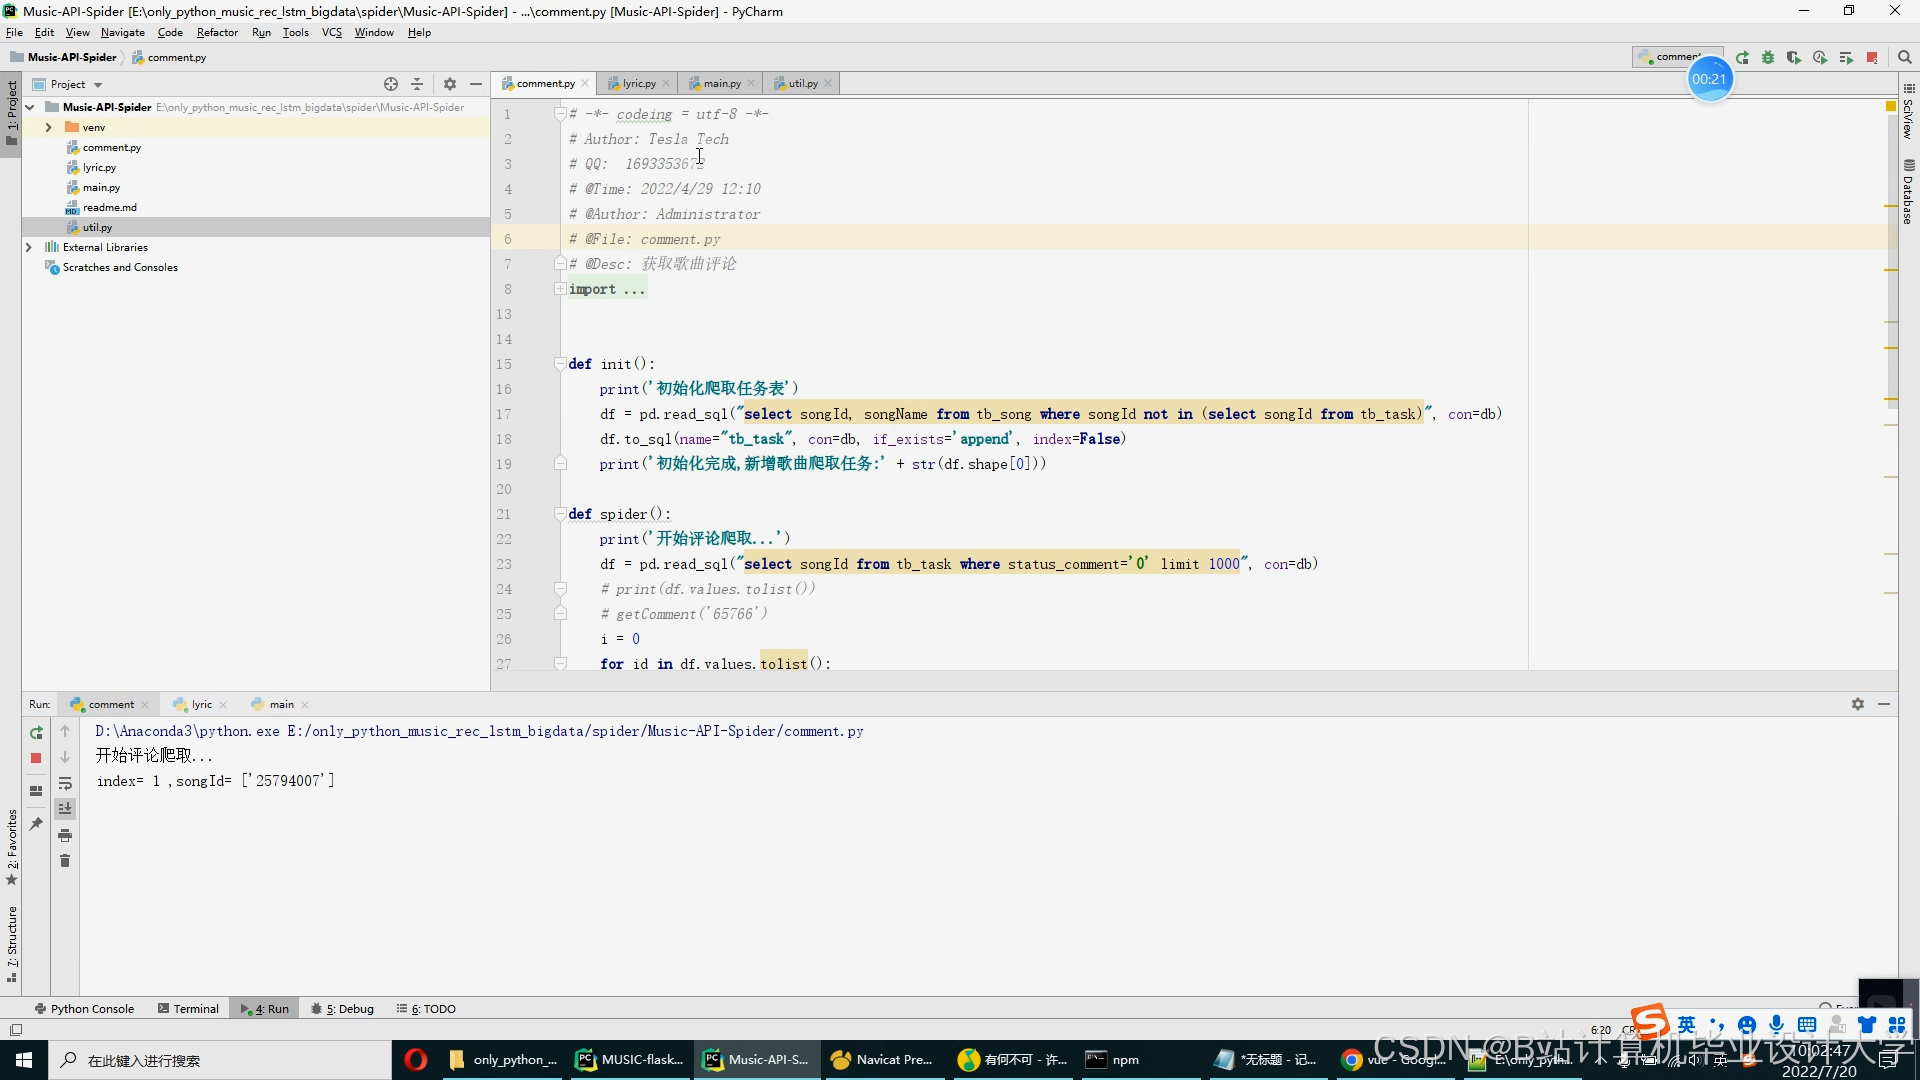Select util.py in the project tree
This screenshot has height=1080, width=1920.
coord(97,227)
